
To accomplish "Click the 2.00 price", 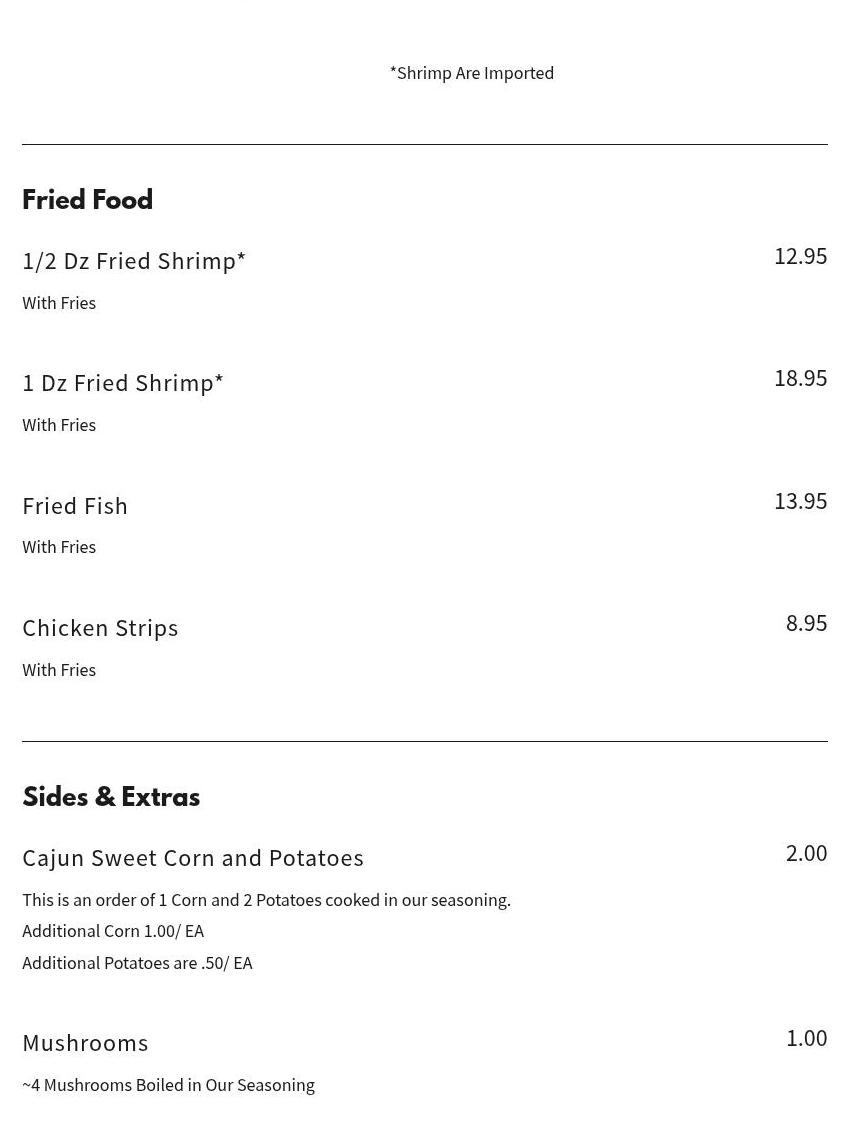I will [x=806, y=853].
